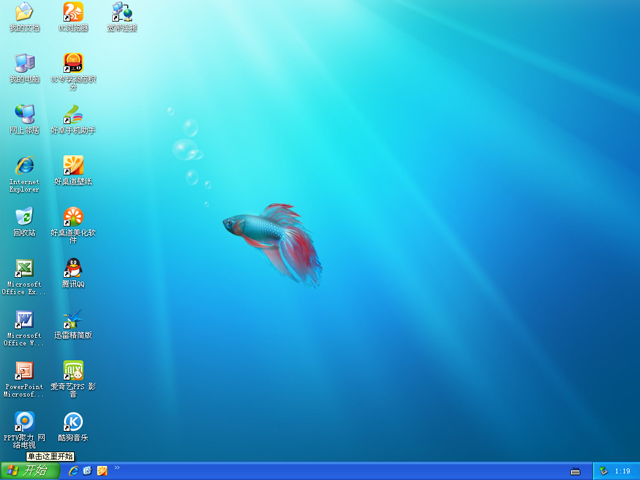The image size is (640, 480).
Task: Click the keyboard language bar icon
Action: click(575, 471)
